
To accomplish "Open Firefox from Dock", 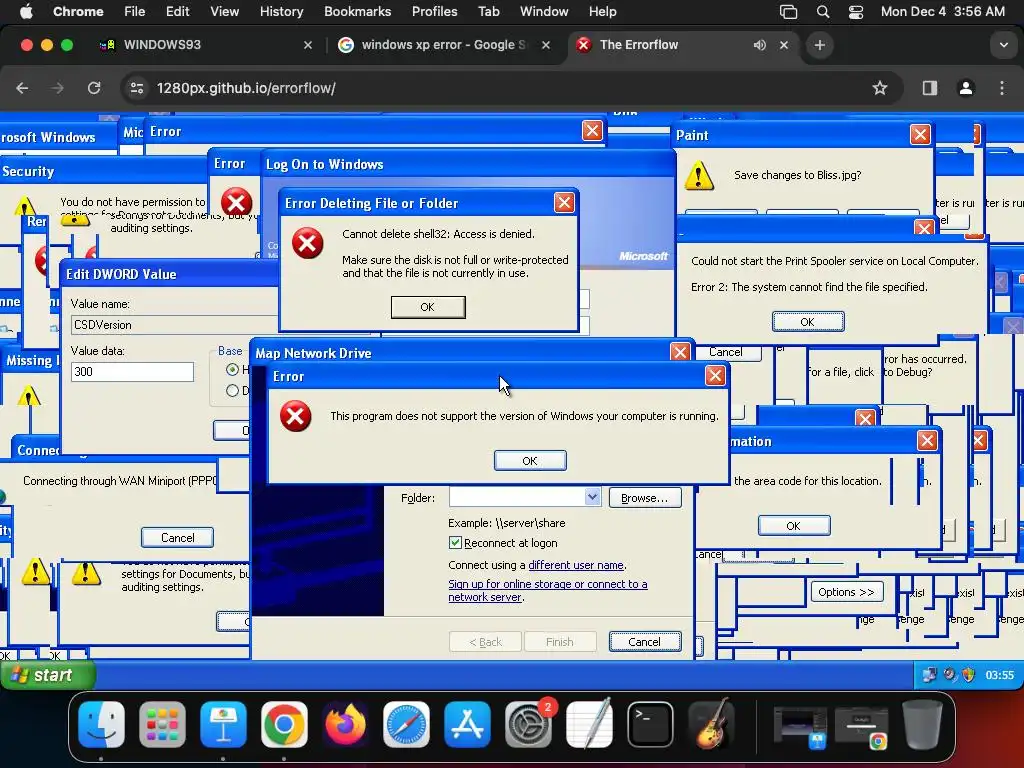I will click(x=345, y=724).
